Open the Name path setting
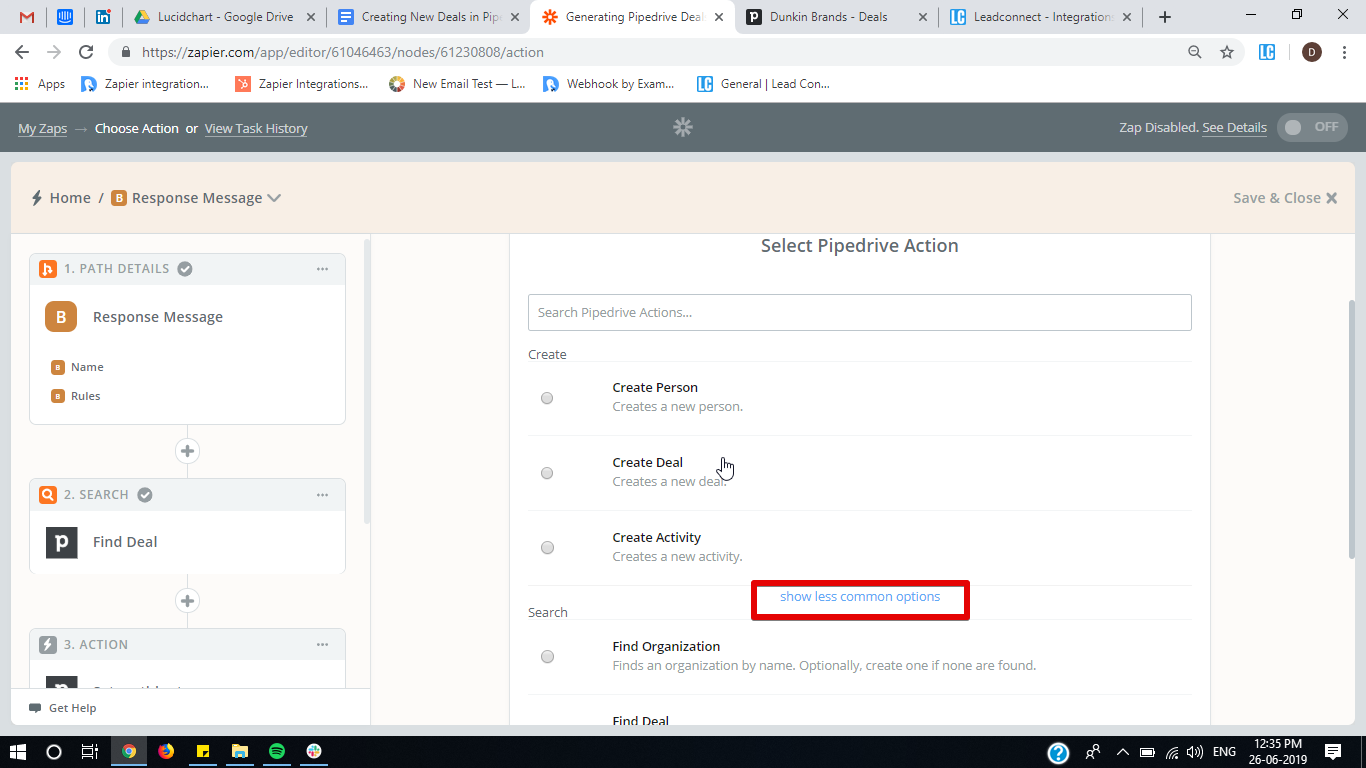1366x768 pixels. coord(87,367)
